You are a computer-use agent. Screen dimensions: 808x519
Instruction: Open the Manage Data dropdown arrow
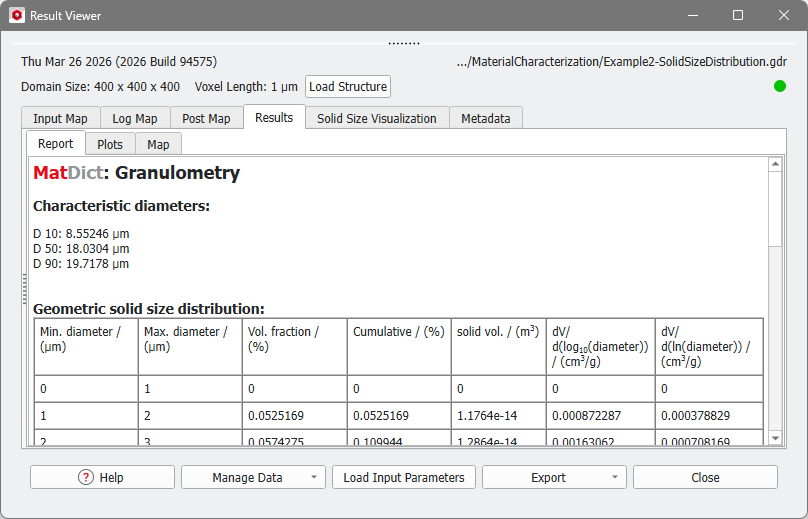[x=314, y=477]
